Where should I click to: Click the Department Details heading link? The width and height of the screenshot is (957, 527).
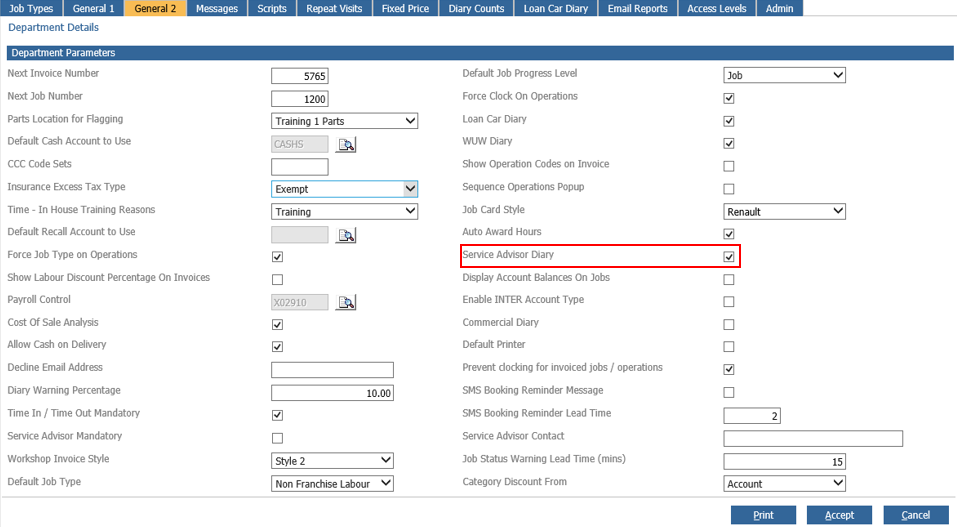(x=53, y=27)
